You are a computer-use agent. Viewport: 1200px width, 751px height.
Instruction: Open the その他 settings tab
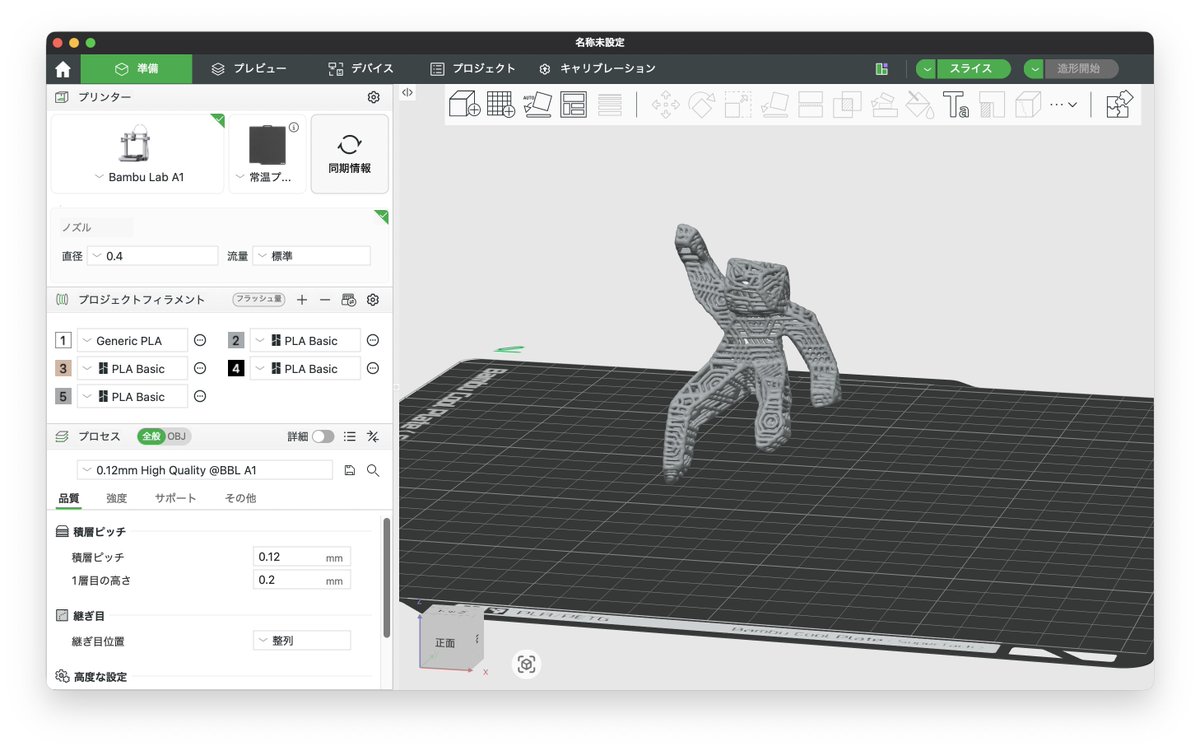[x=240, y=498]
